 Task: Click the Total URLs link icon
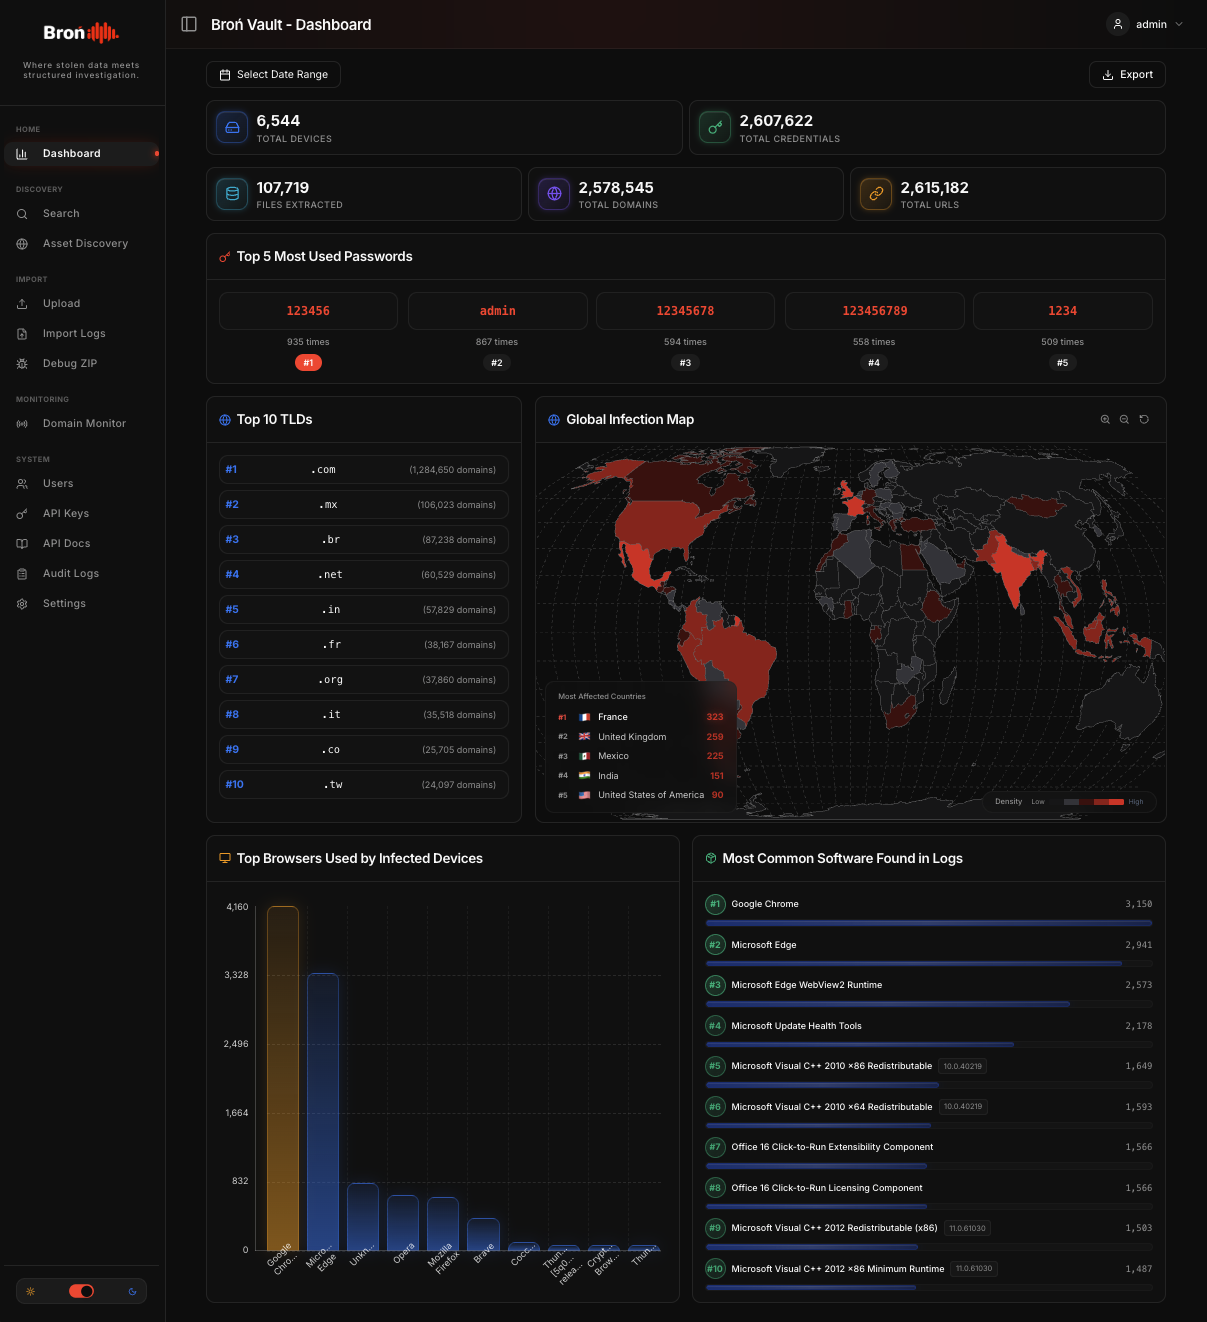pyautogui.click(x=876, y=194)
